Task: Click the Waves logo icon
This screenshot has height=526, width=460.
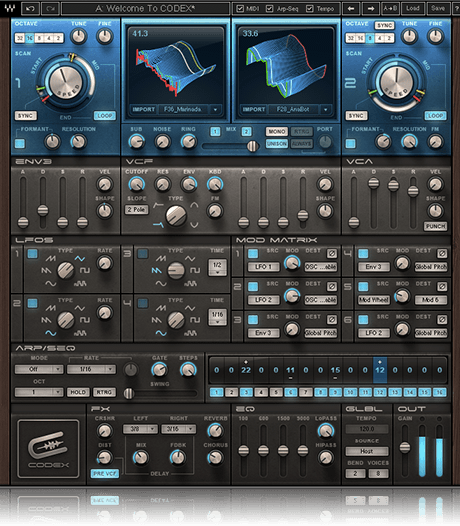Action: point(9,8)
